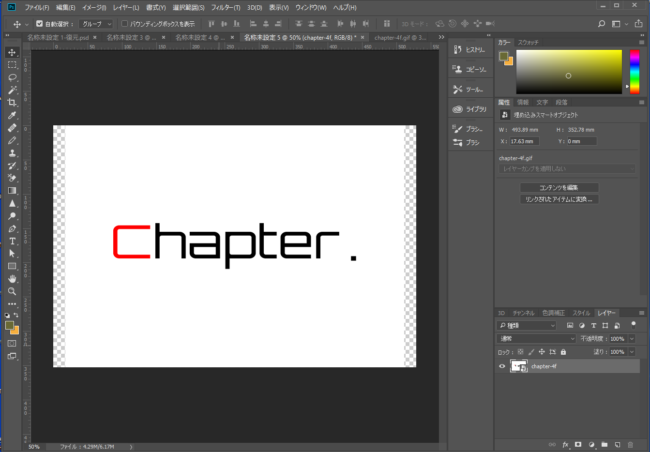
Task: Hide the chapter-4f layer eye icon
Action: tap(502, 366)
